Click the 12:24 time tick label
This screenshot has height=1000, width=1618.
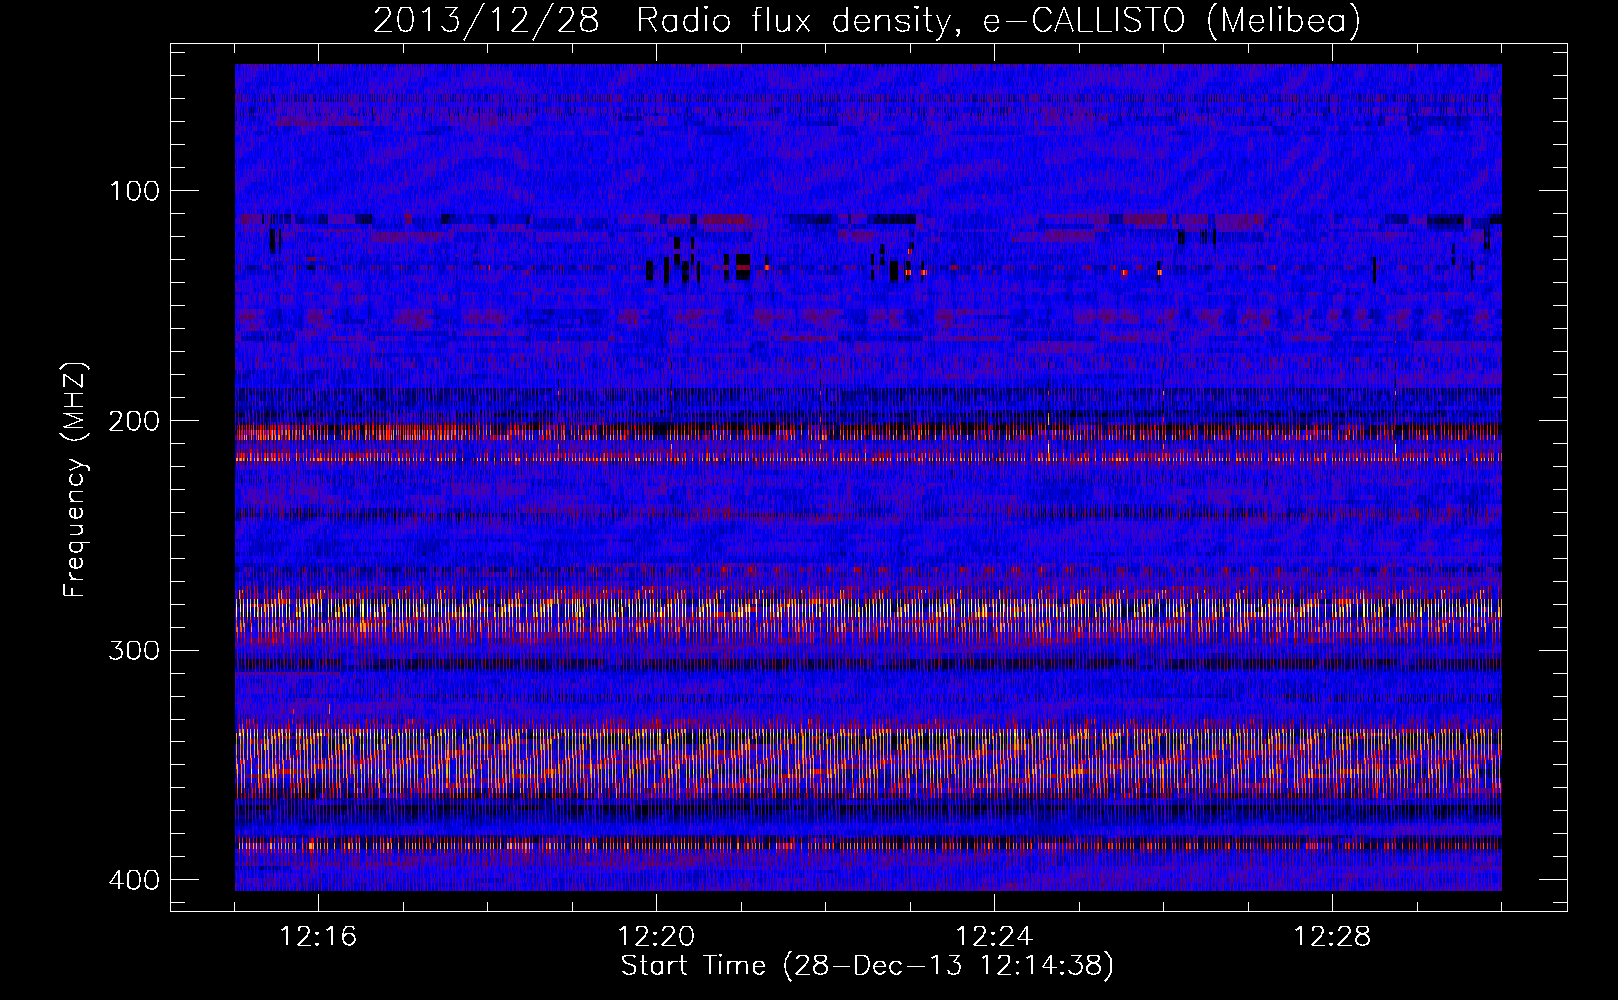(994, 937)
